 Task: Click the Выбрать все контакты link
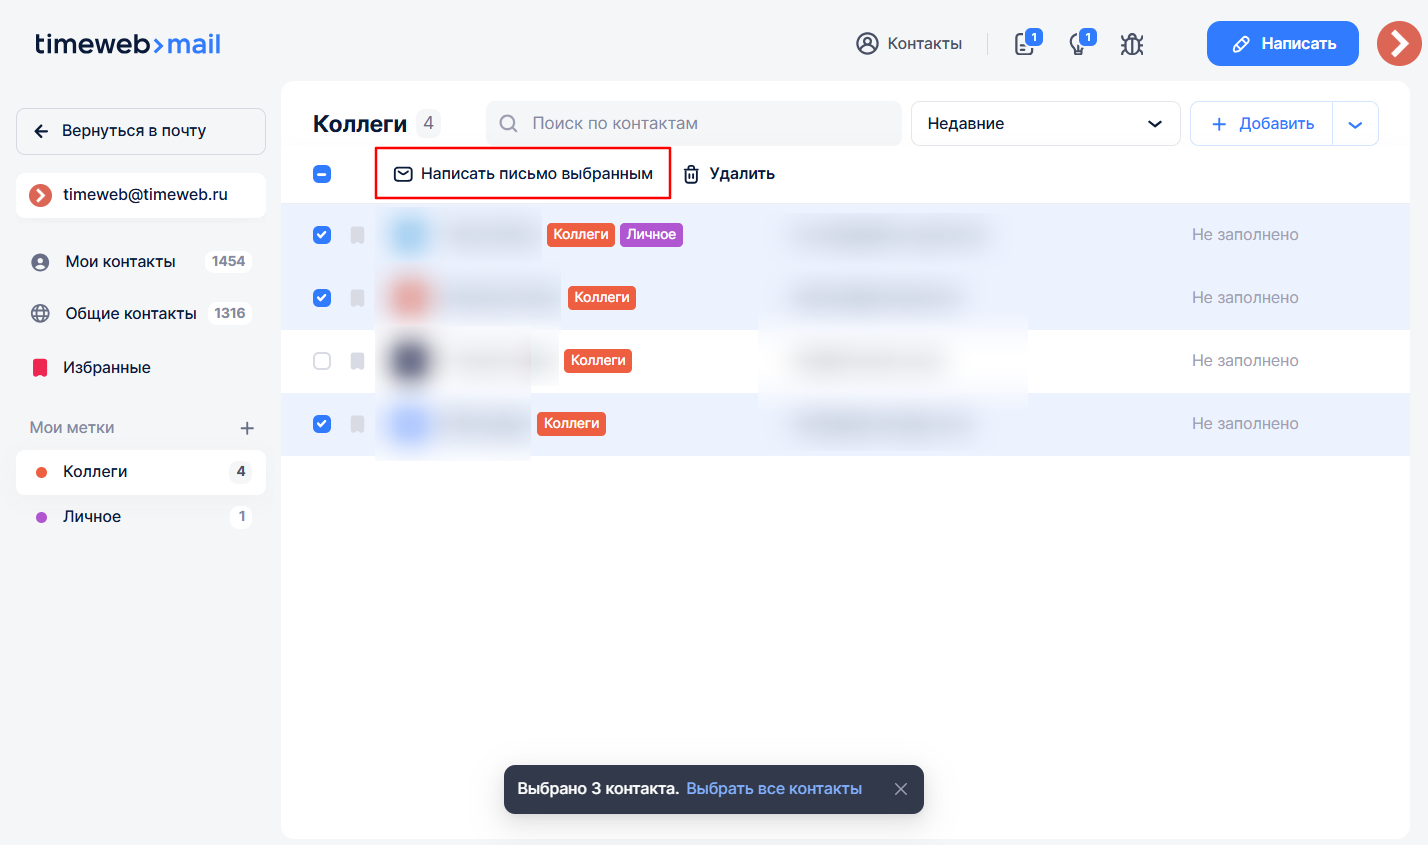tap(773, 789)
